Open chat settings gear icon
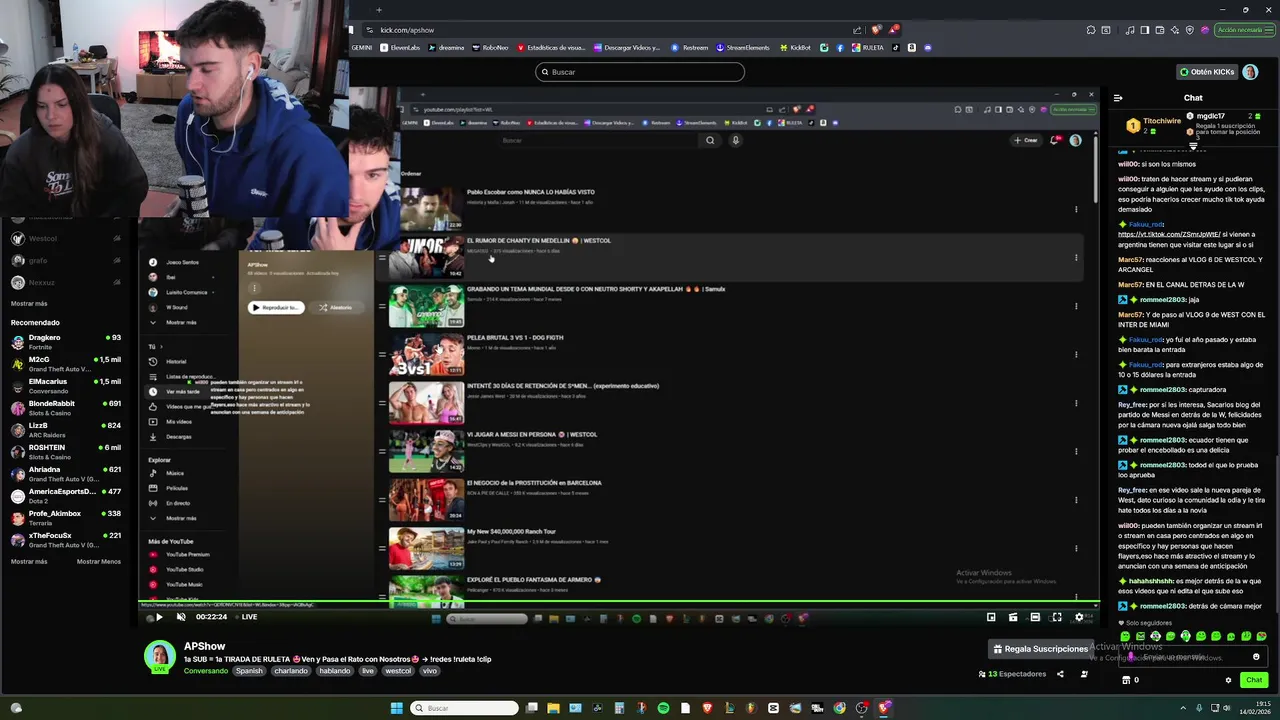The image size is (1280, 720). (1228, 680)
